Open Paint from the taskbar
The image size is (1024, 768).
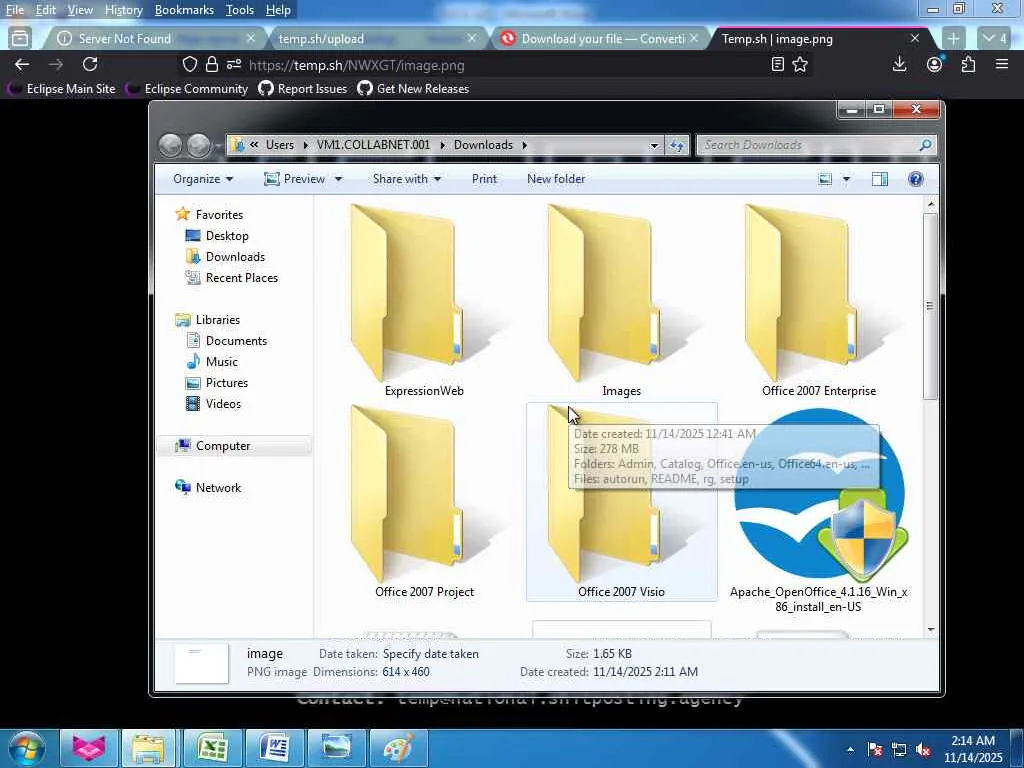[398, 748]
